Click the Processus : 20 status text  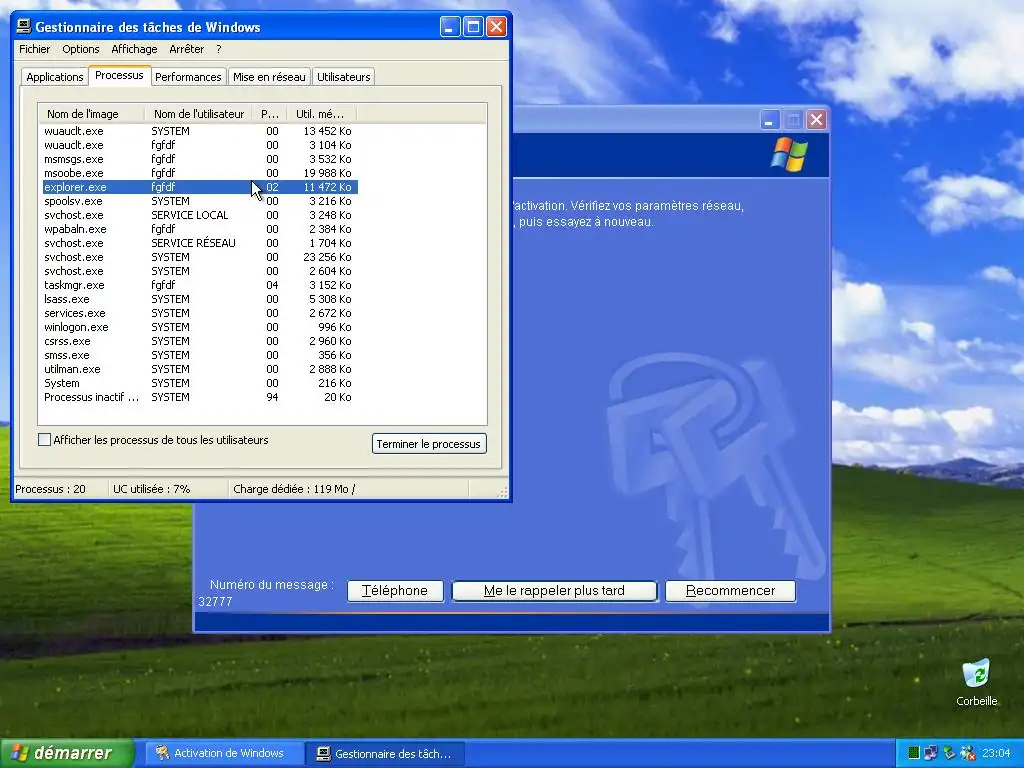pyautogui.click(x=50, y=489)
